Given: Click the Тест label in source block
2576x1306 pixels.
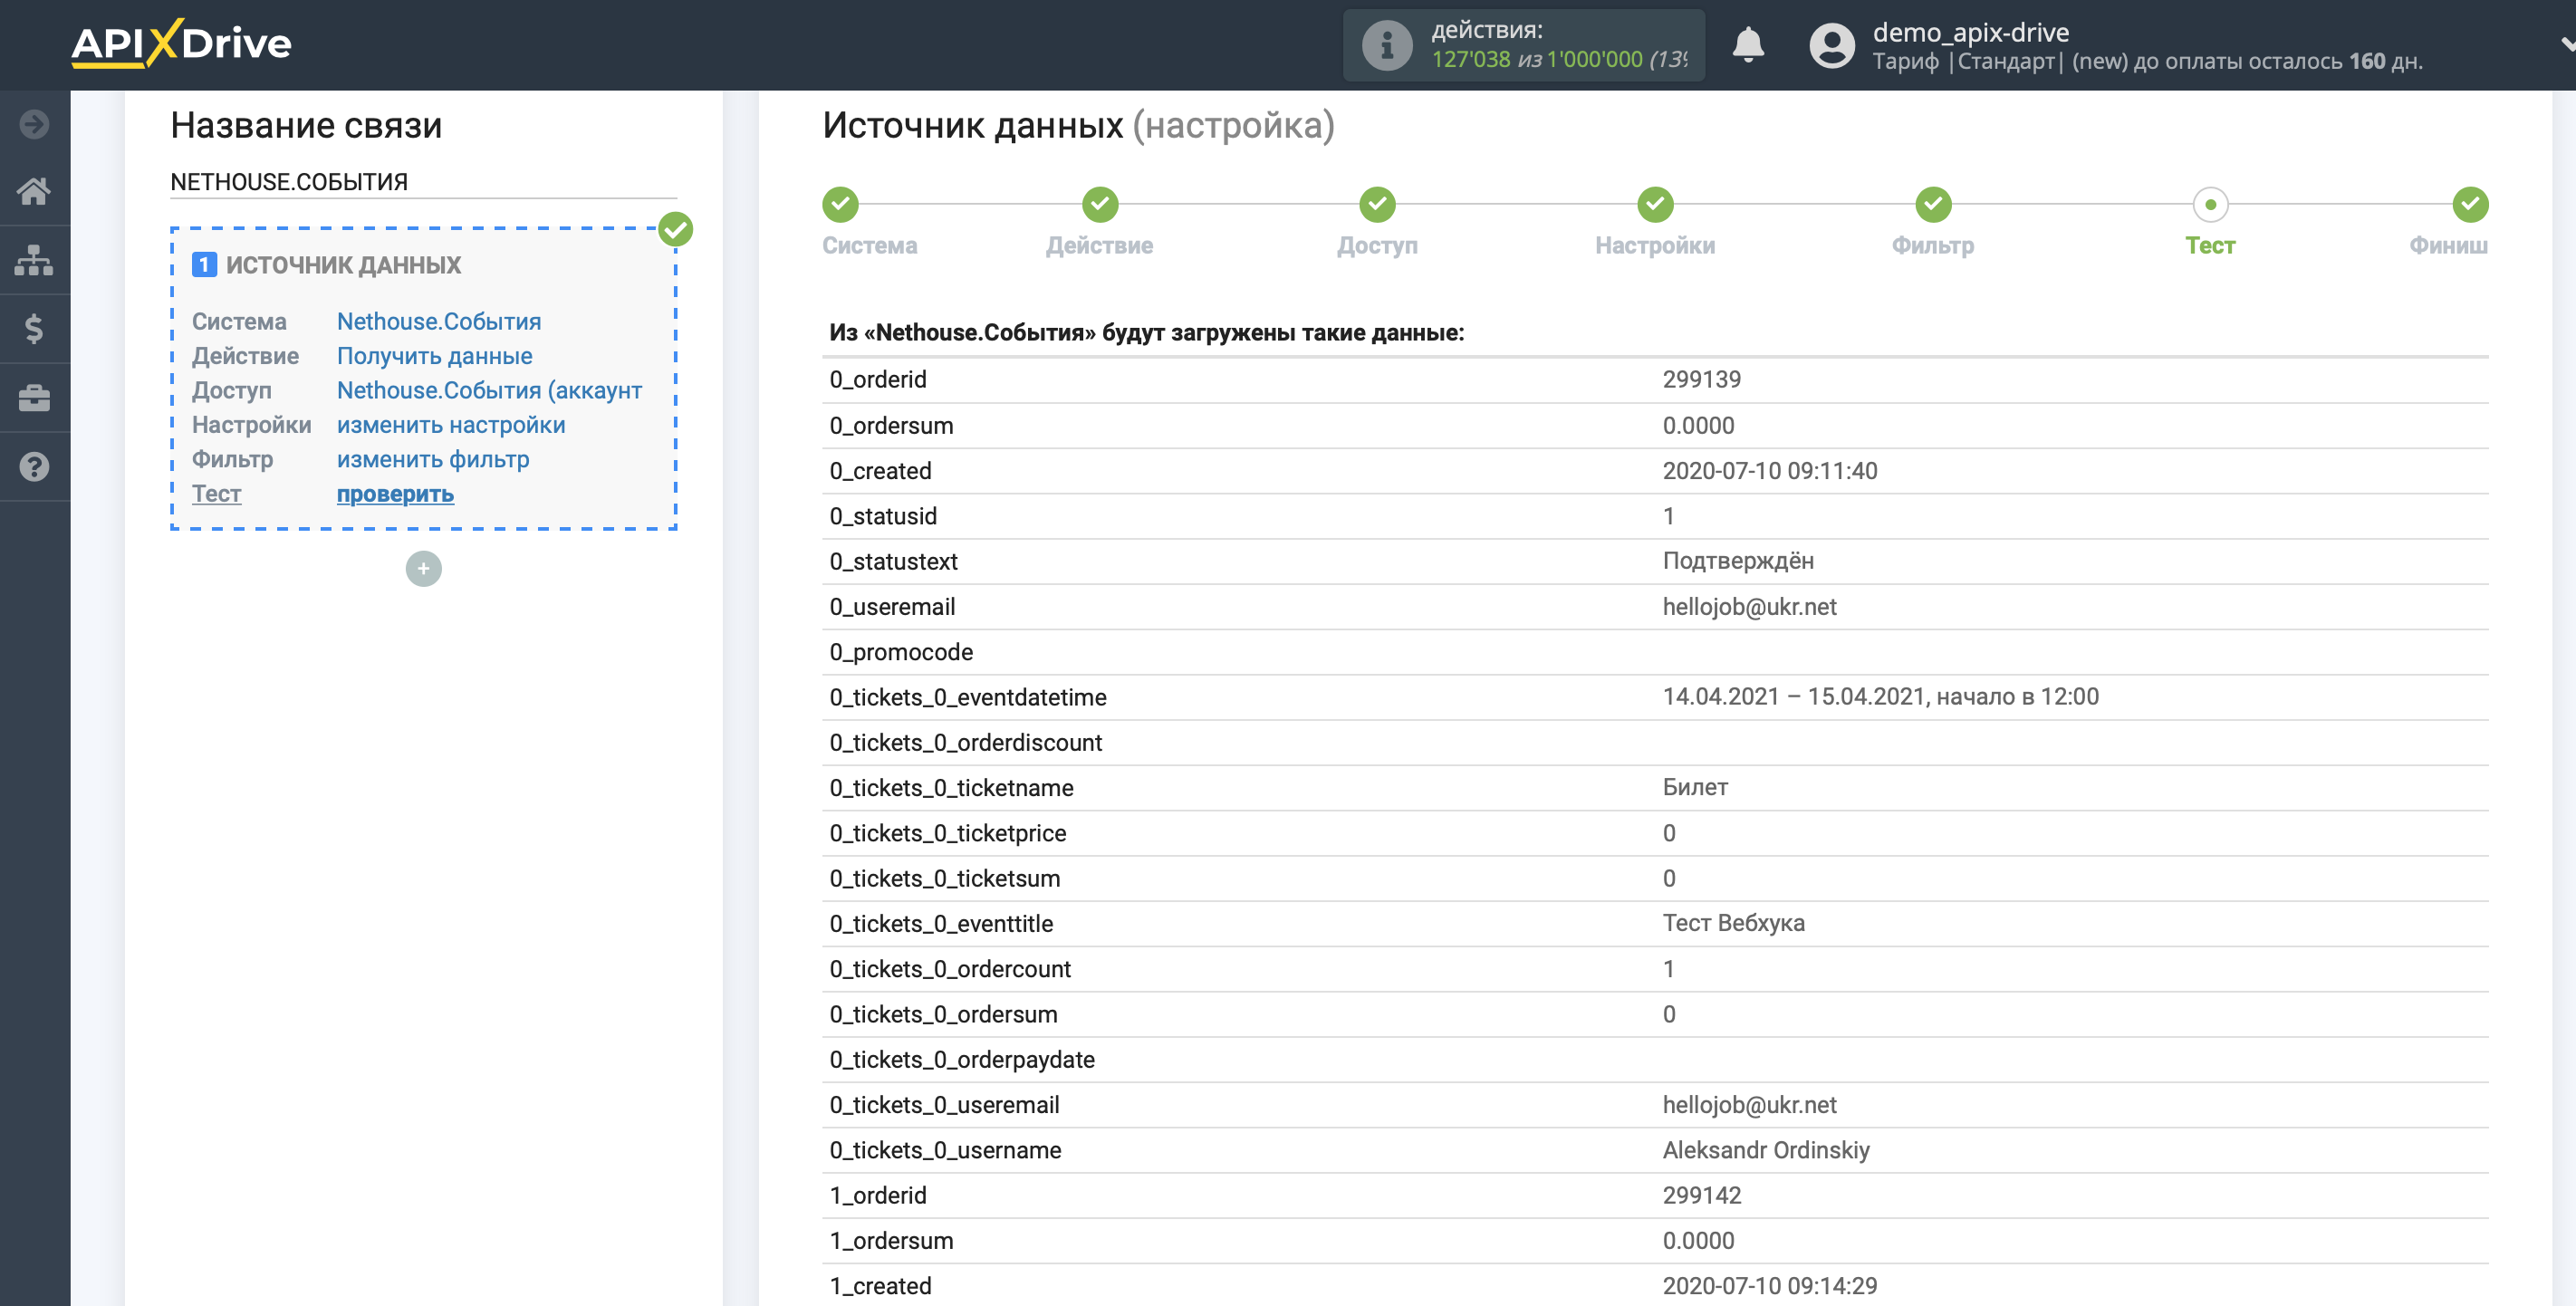Looking at the screenshot, I should (x=216, y=494).
